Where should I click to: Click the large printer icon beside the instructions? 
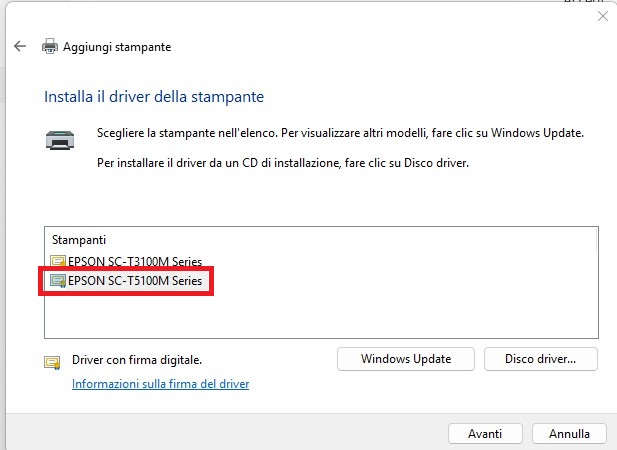(60, 140)
